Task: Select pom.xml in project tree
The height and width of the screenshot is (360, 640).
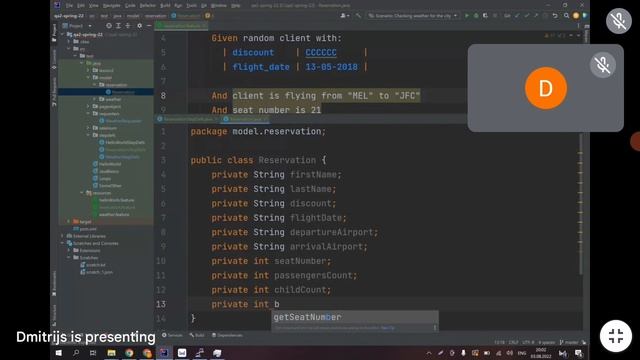Action: pos(85,229)
